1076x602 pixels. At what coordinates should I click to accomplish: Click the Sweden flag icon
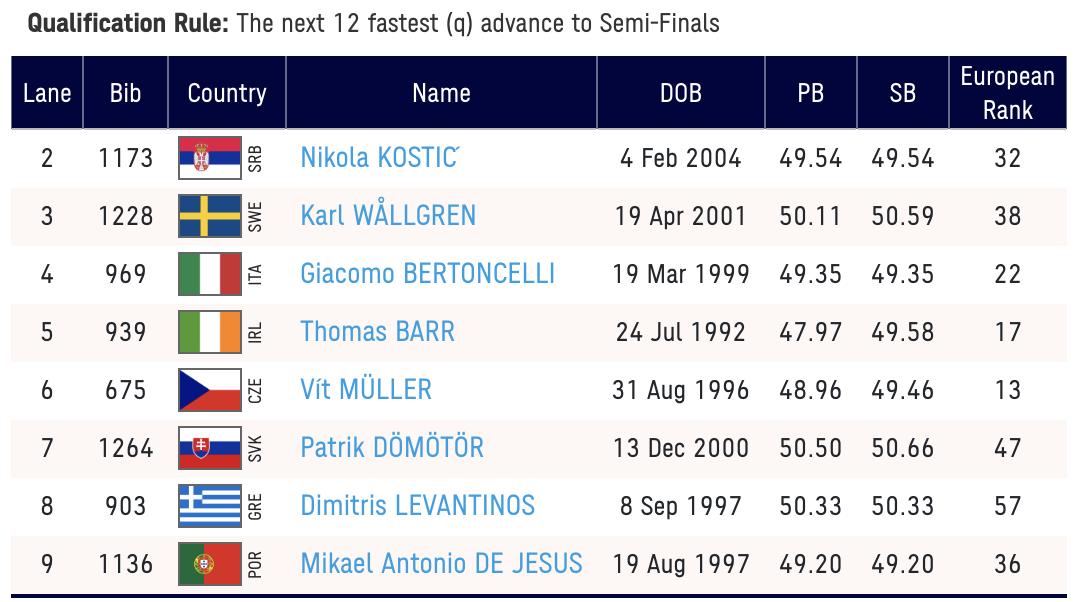click(209, 216)
